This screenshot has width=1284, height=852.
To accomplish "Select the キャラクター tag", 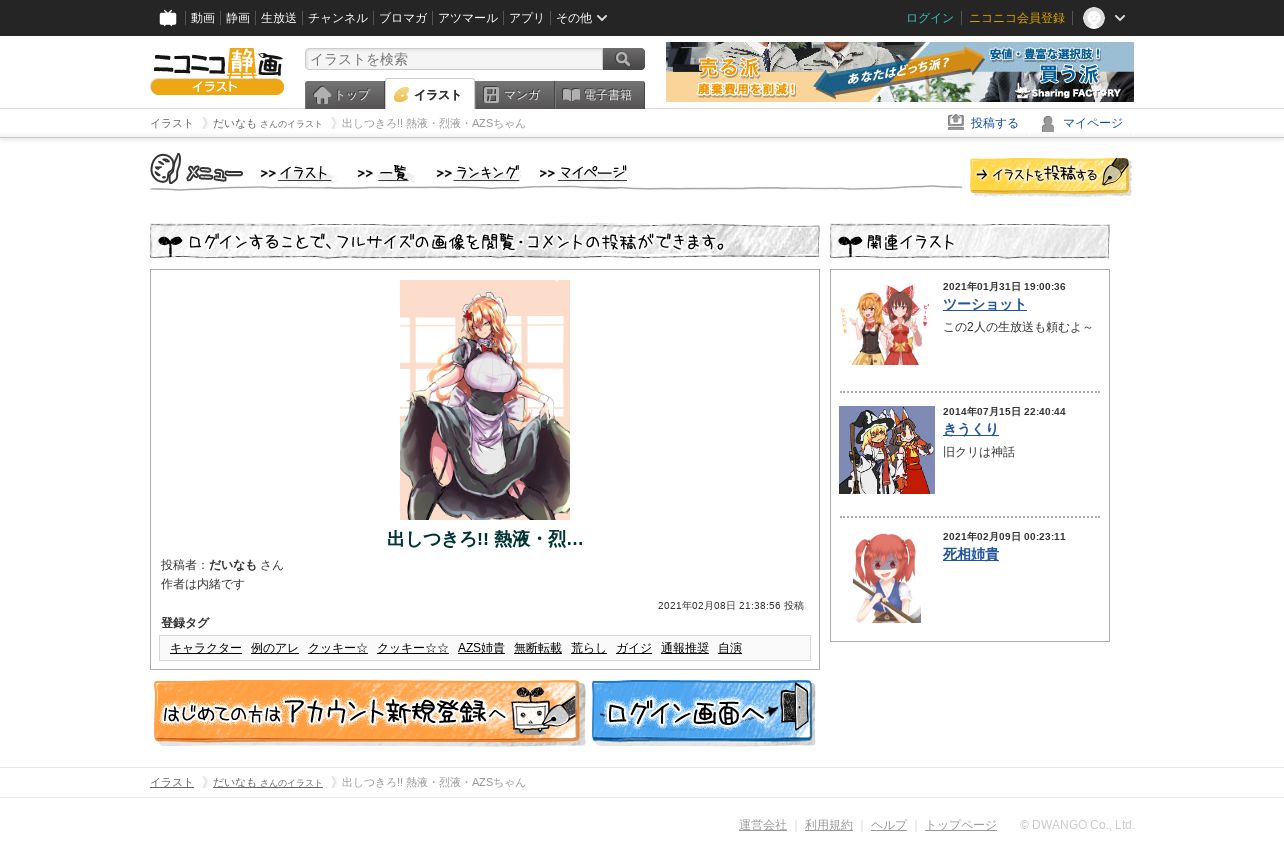I will coord(206,648).
